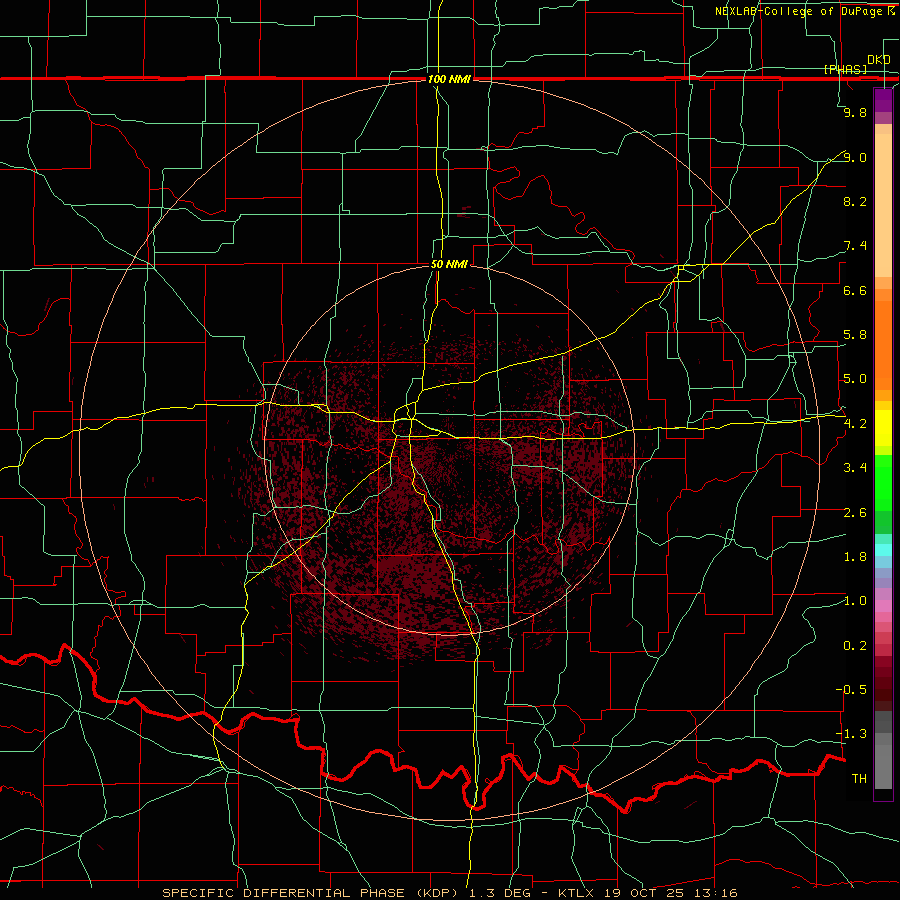Click the yellow segment of the color bar

pos(883,428)
